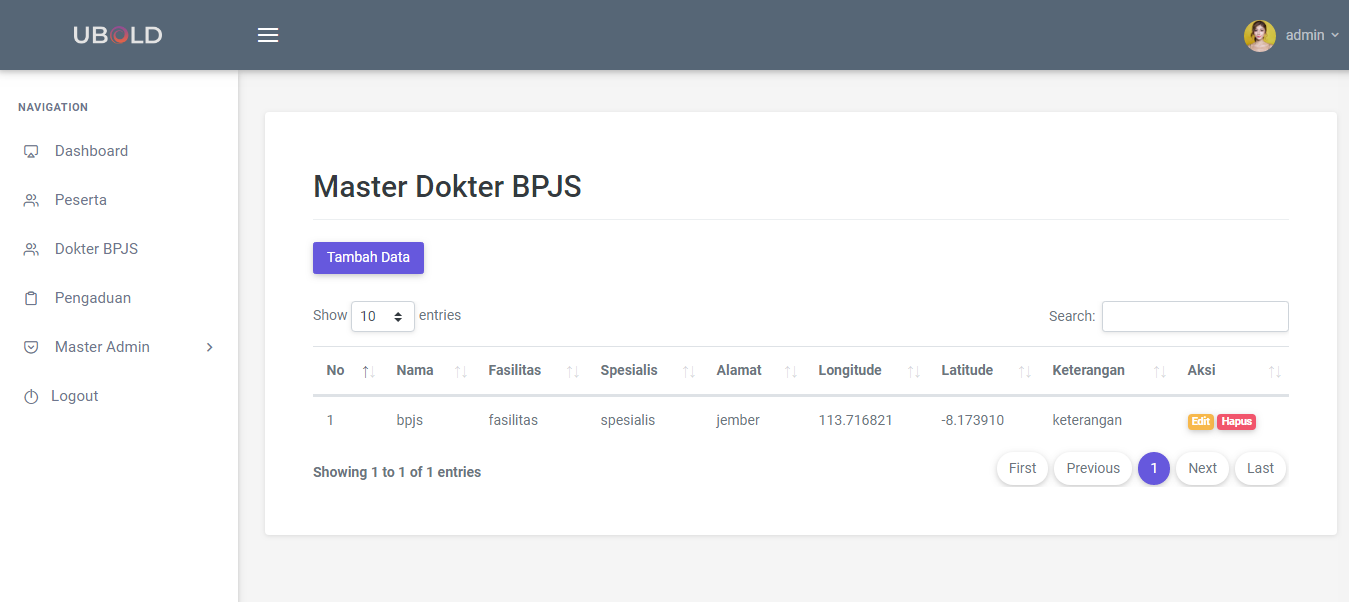Expand Master Admin submenu chevron
This screenshot has width=1349, height=602.
209,347
